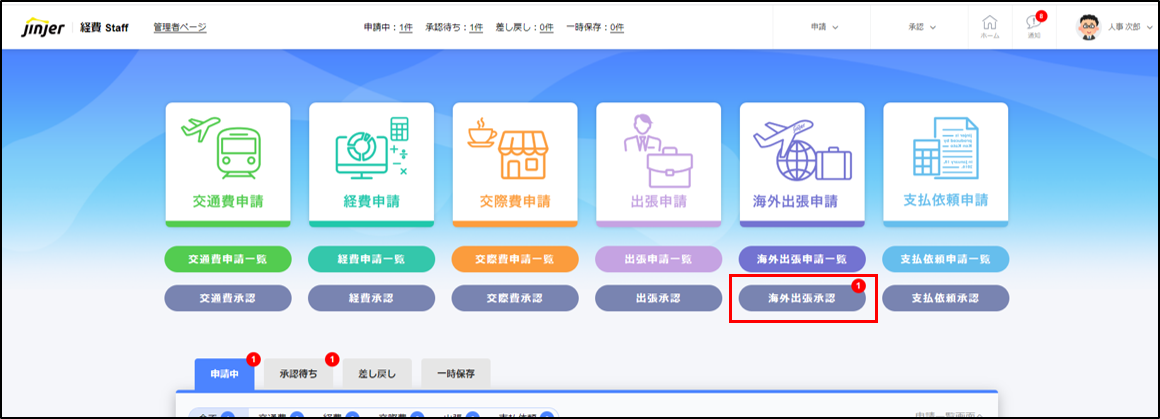Click the 交通費申請一覧 green button
The image size is (1160, 419).
pos(228,260)
